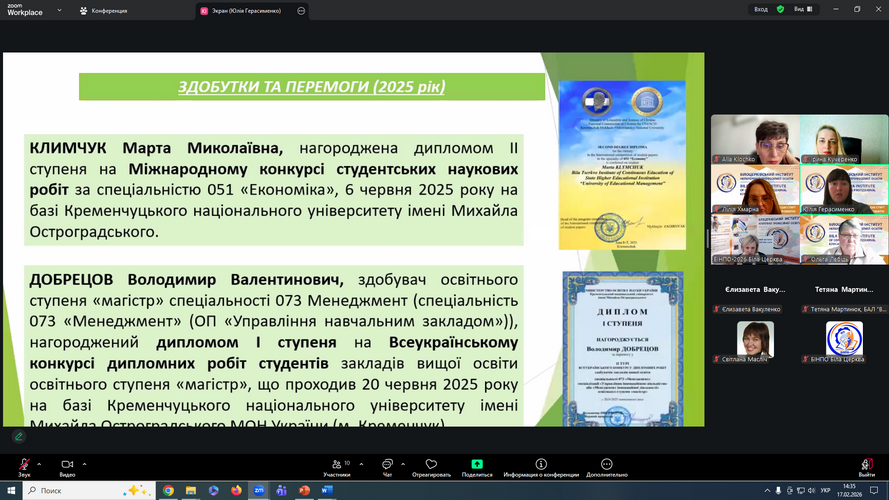Expand video options arrow next to Видео
This screenshot has width=889, height=500.
[x=85, y=464]
